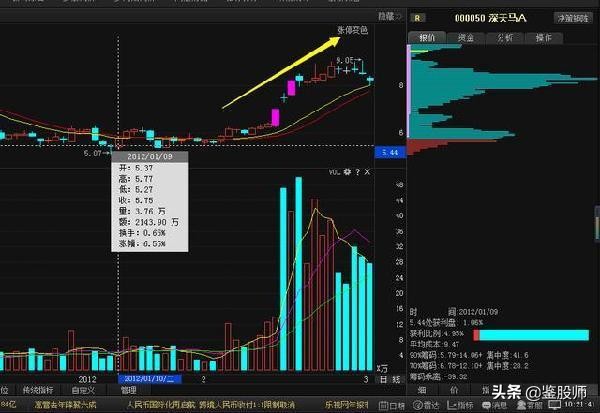Select the 传统指标 bottom tab
Viewport: 600px width, 413px height.
[x=38, y=390]
